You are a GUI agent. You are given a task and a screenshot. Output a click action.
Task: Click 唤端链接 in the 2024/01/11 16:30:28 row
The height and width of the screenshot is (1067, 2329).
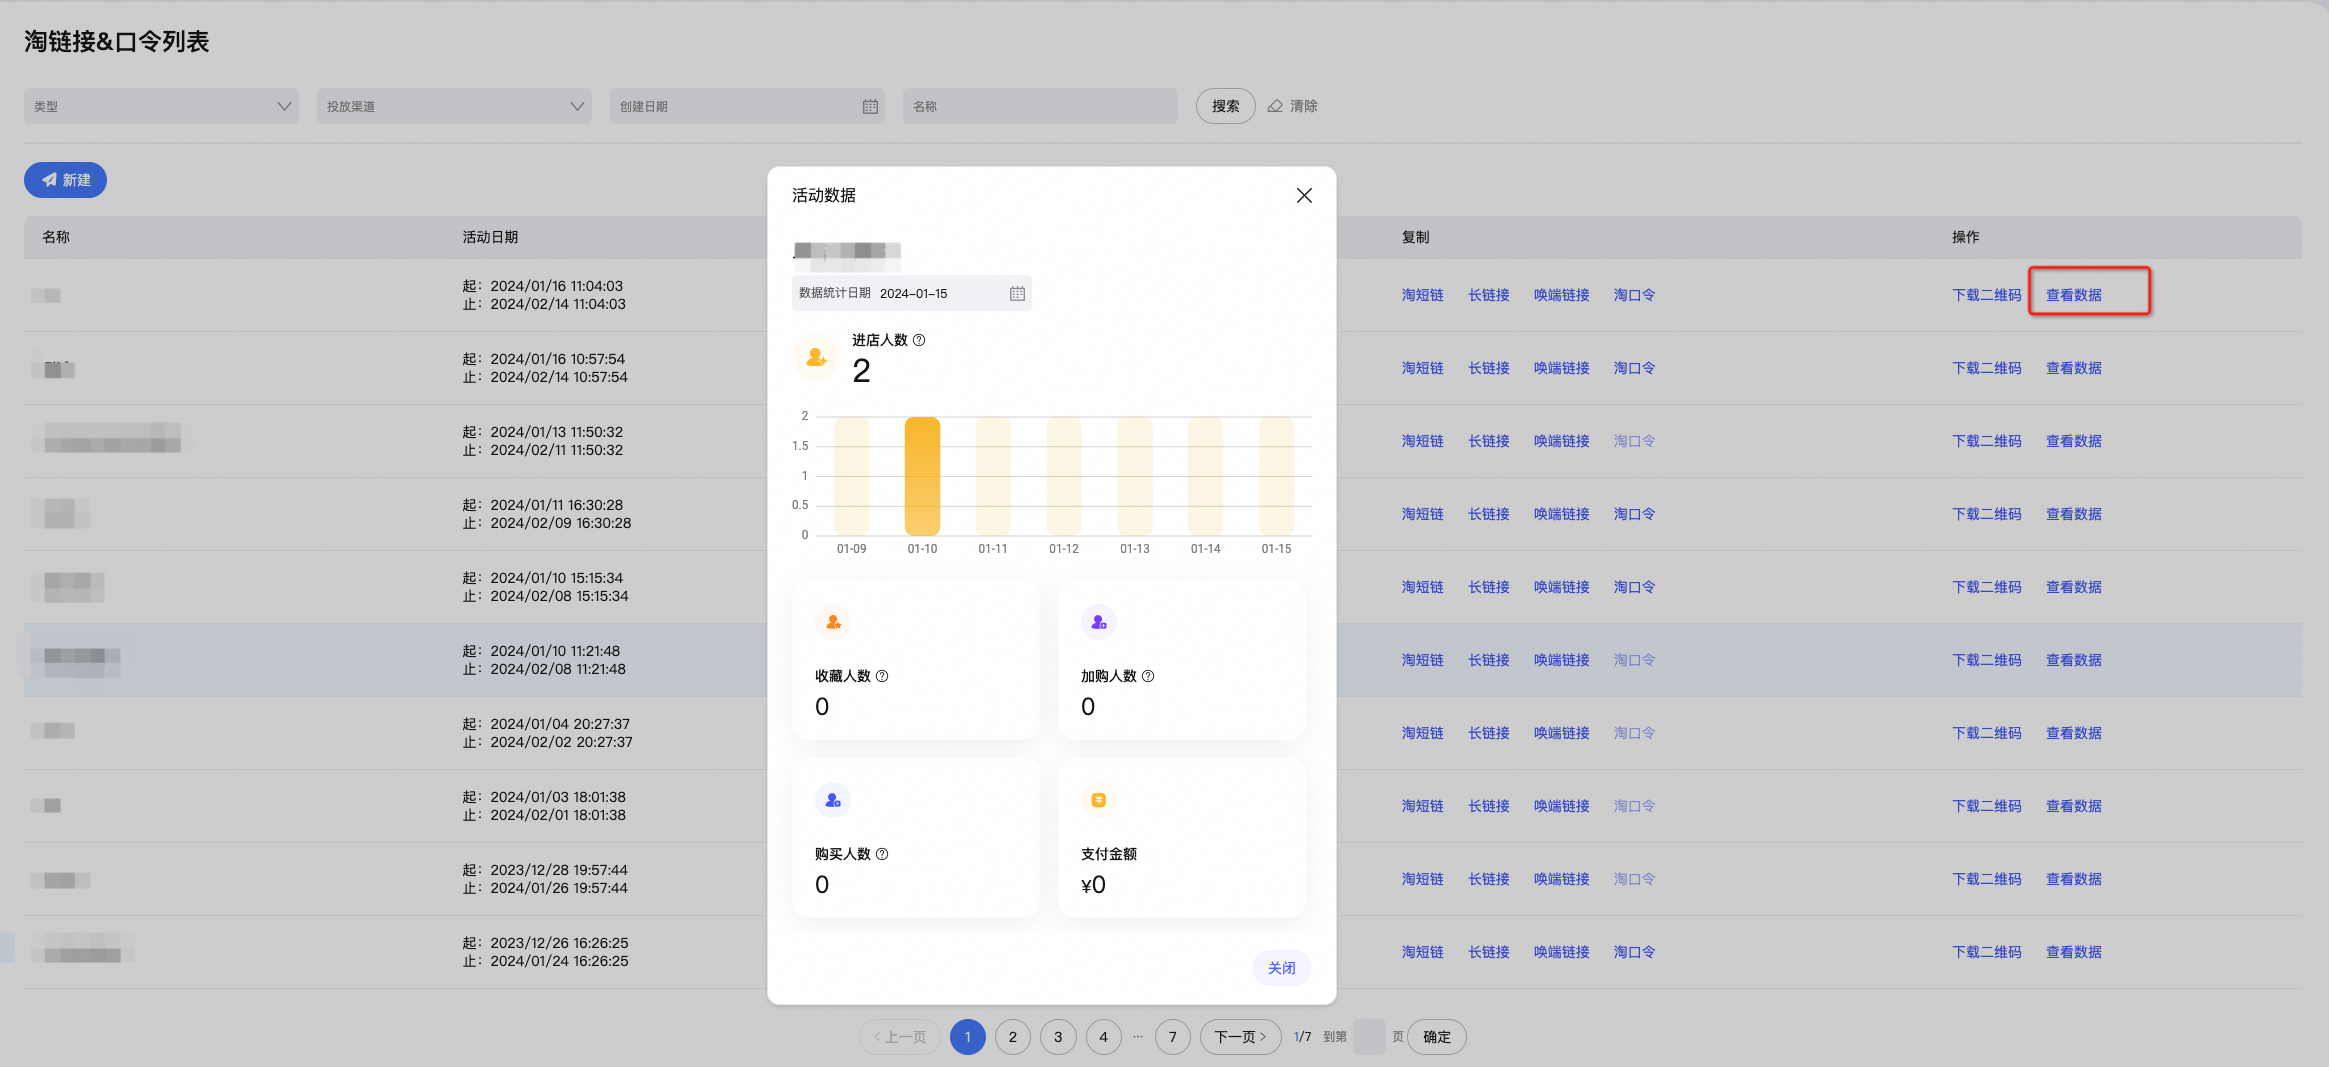[1561, 514]
